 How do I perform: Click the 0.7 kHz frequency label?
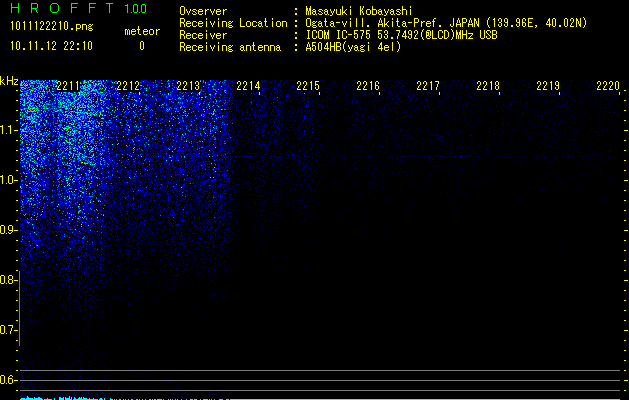8,330
